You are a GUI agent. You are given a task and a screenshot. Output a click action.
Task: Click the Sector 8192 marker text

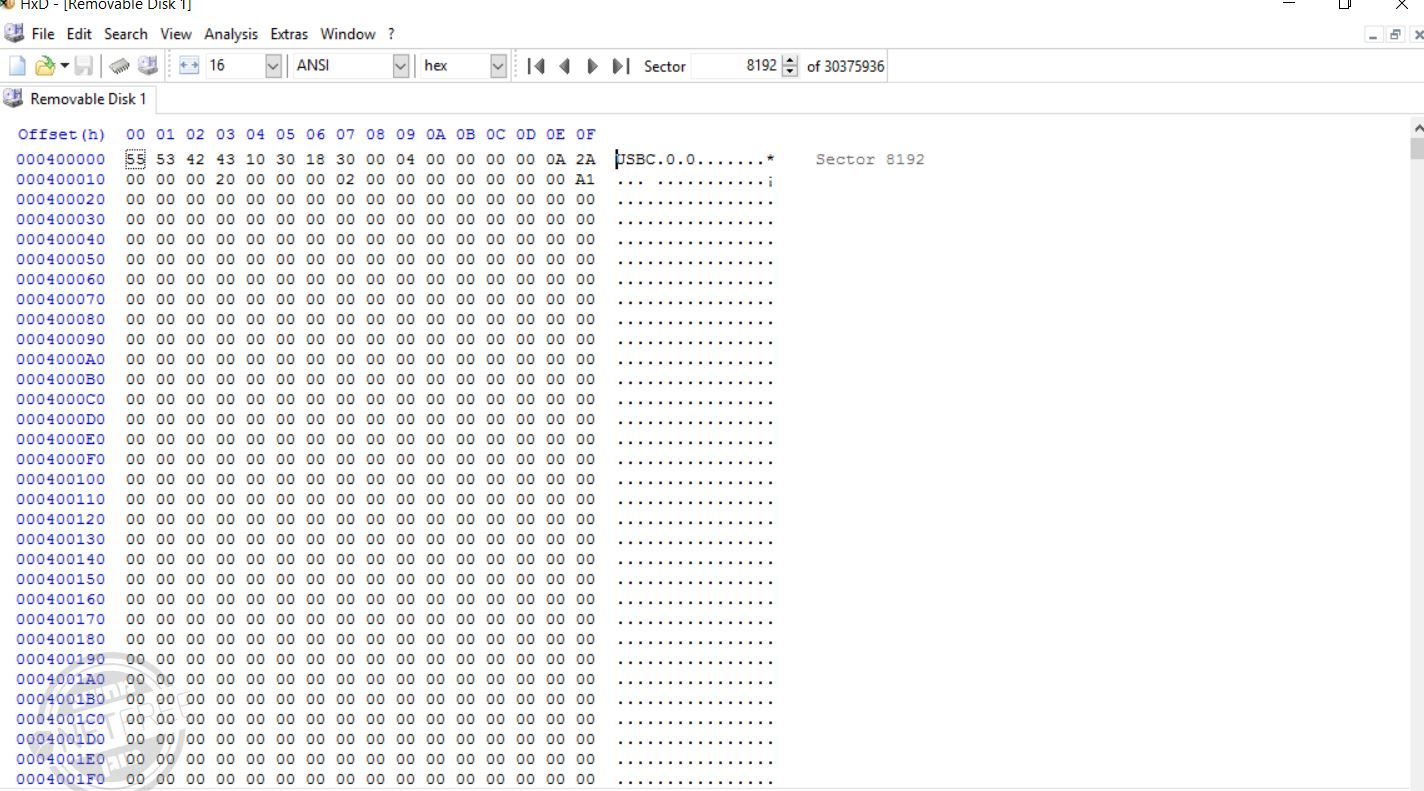870,160
